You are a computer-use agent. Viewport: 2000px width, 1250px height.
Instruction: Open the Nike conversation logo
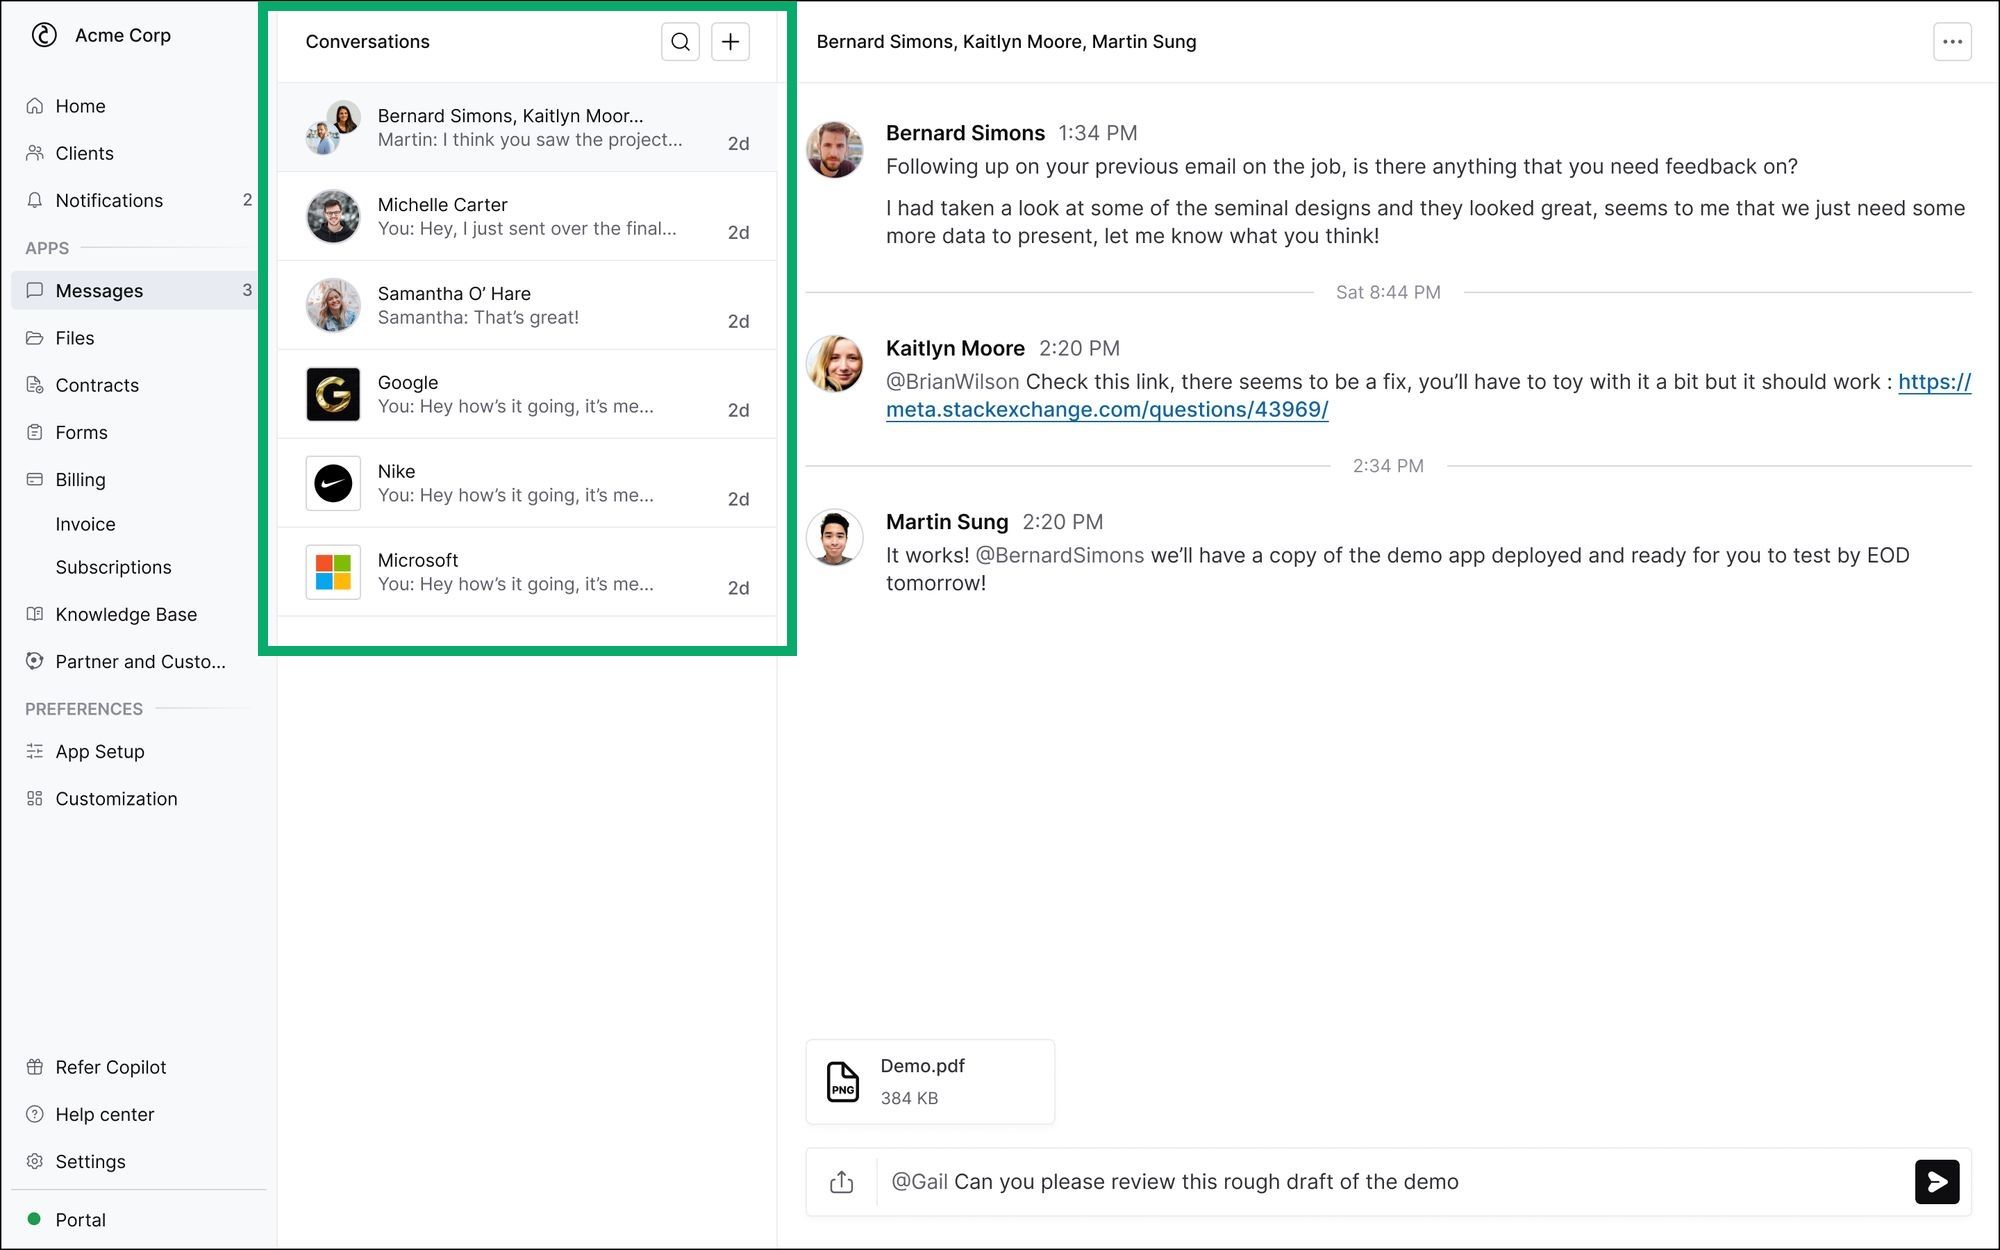(333, 483)
